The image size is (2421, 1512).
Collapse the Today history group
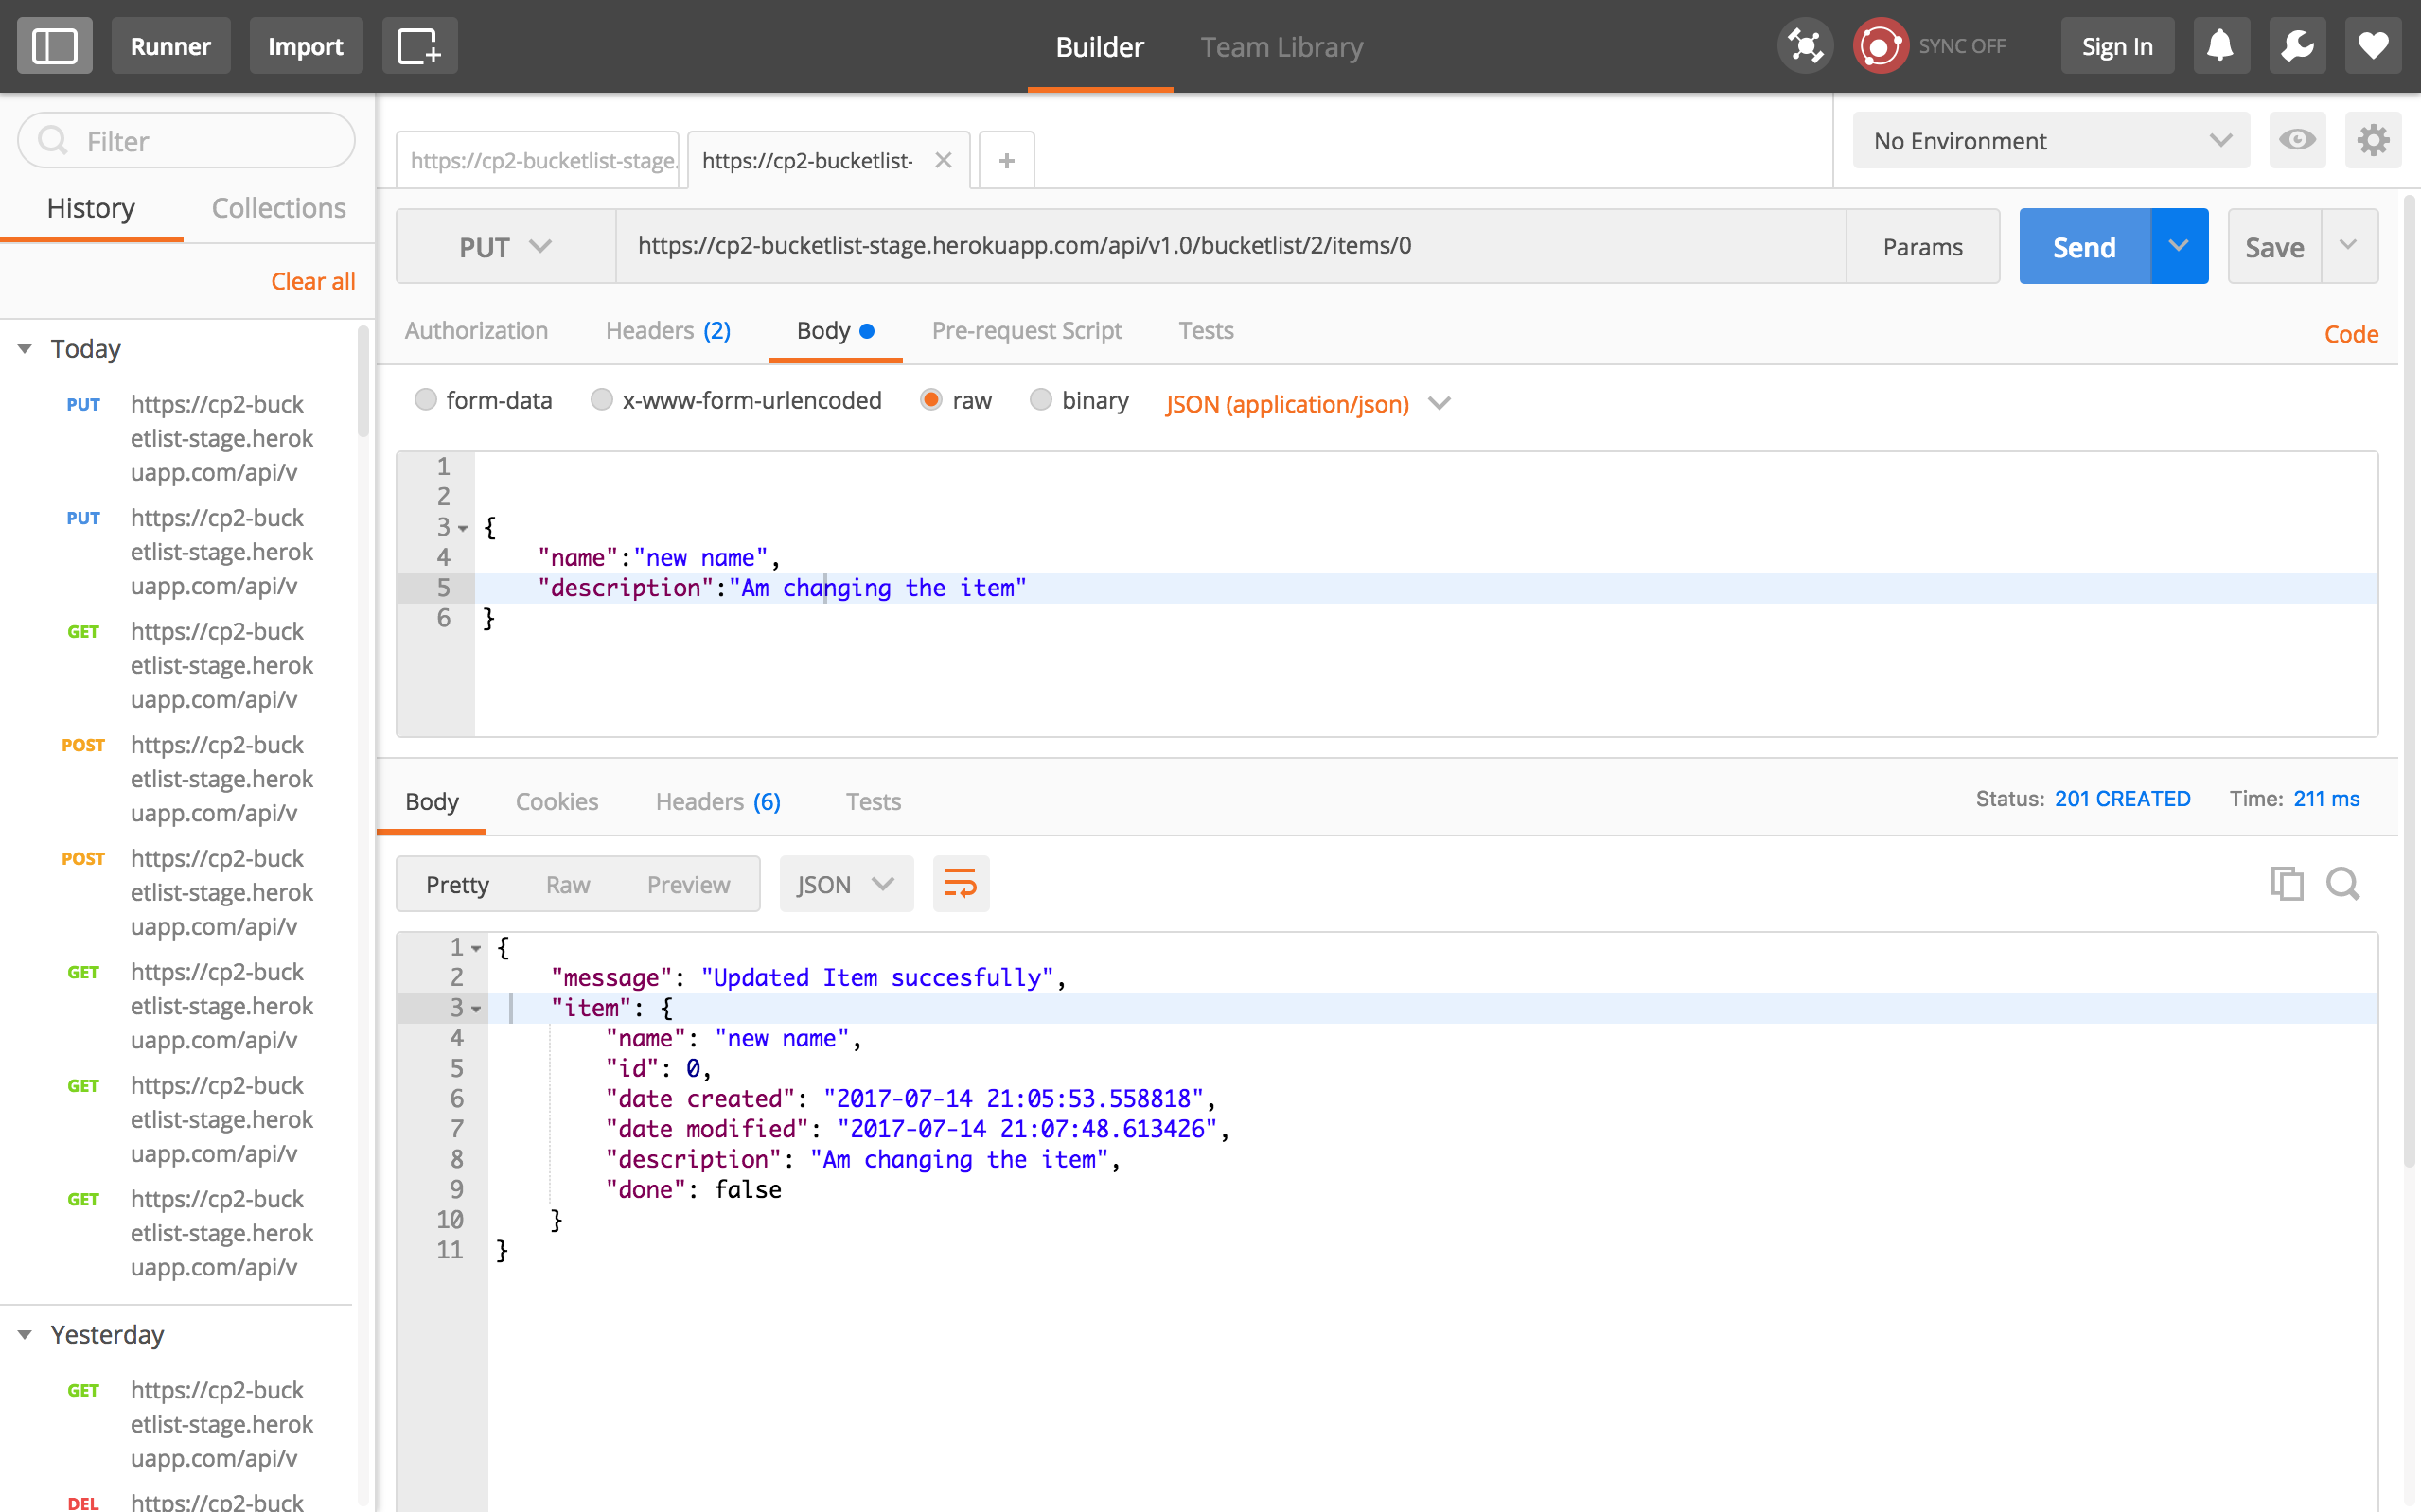point(25,349)
